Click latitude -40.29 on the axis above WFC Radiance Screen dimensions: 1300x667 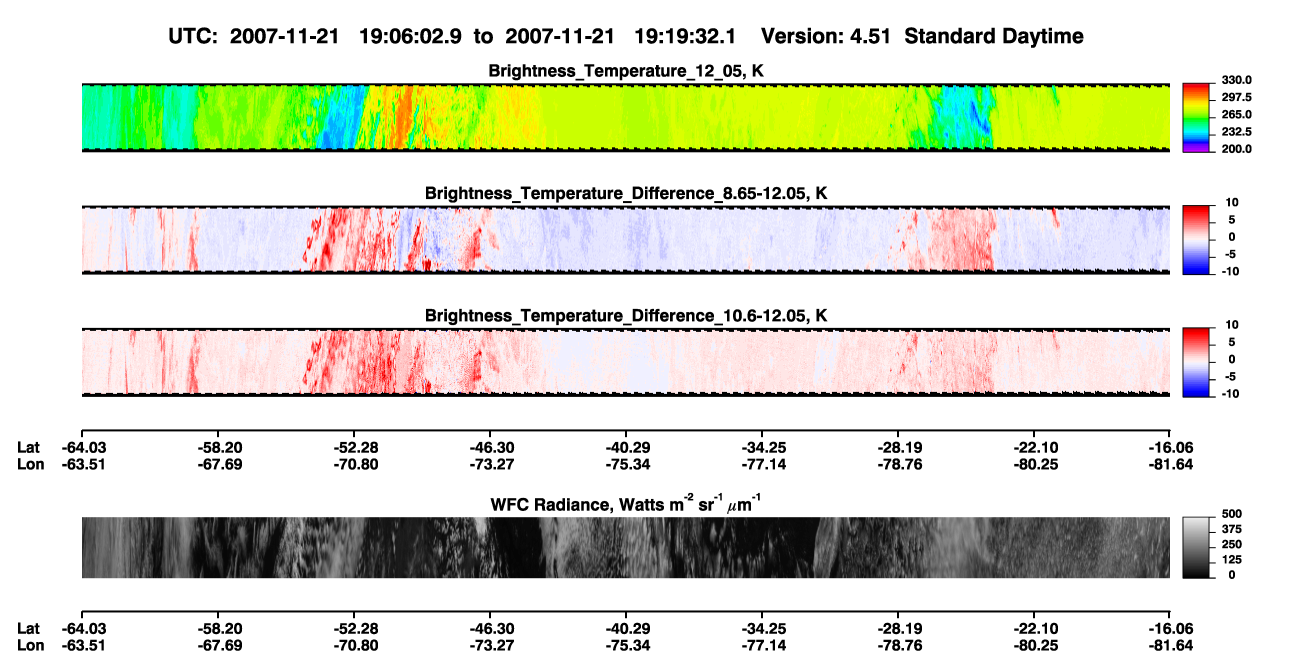point(626,448)
